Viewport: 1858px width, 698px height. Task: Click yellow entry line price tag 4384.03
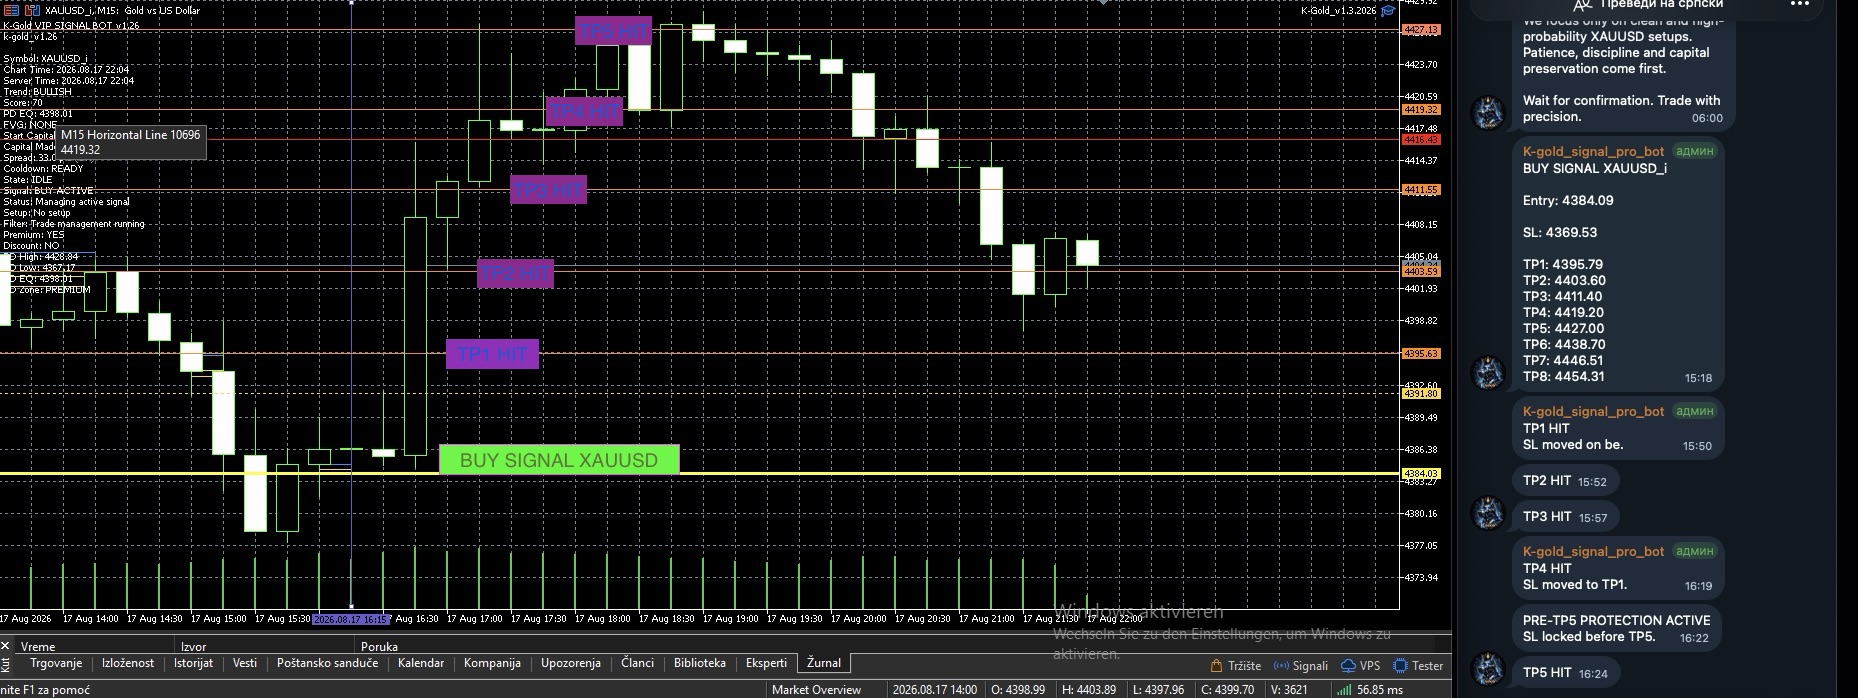click(1421, 473)
